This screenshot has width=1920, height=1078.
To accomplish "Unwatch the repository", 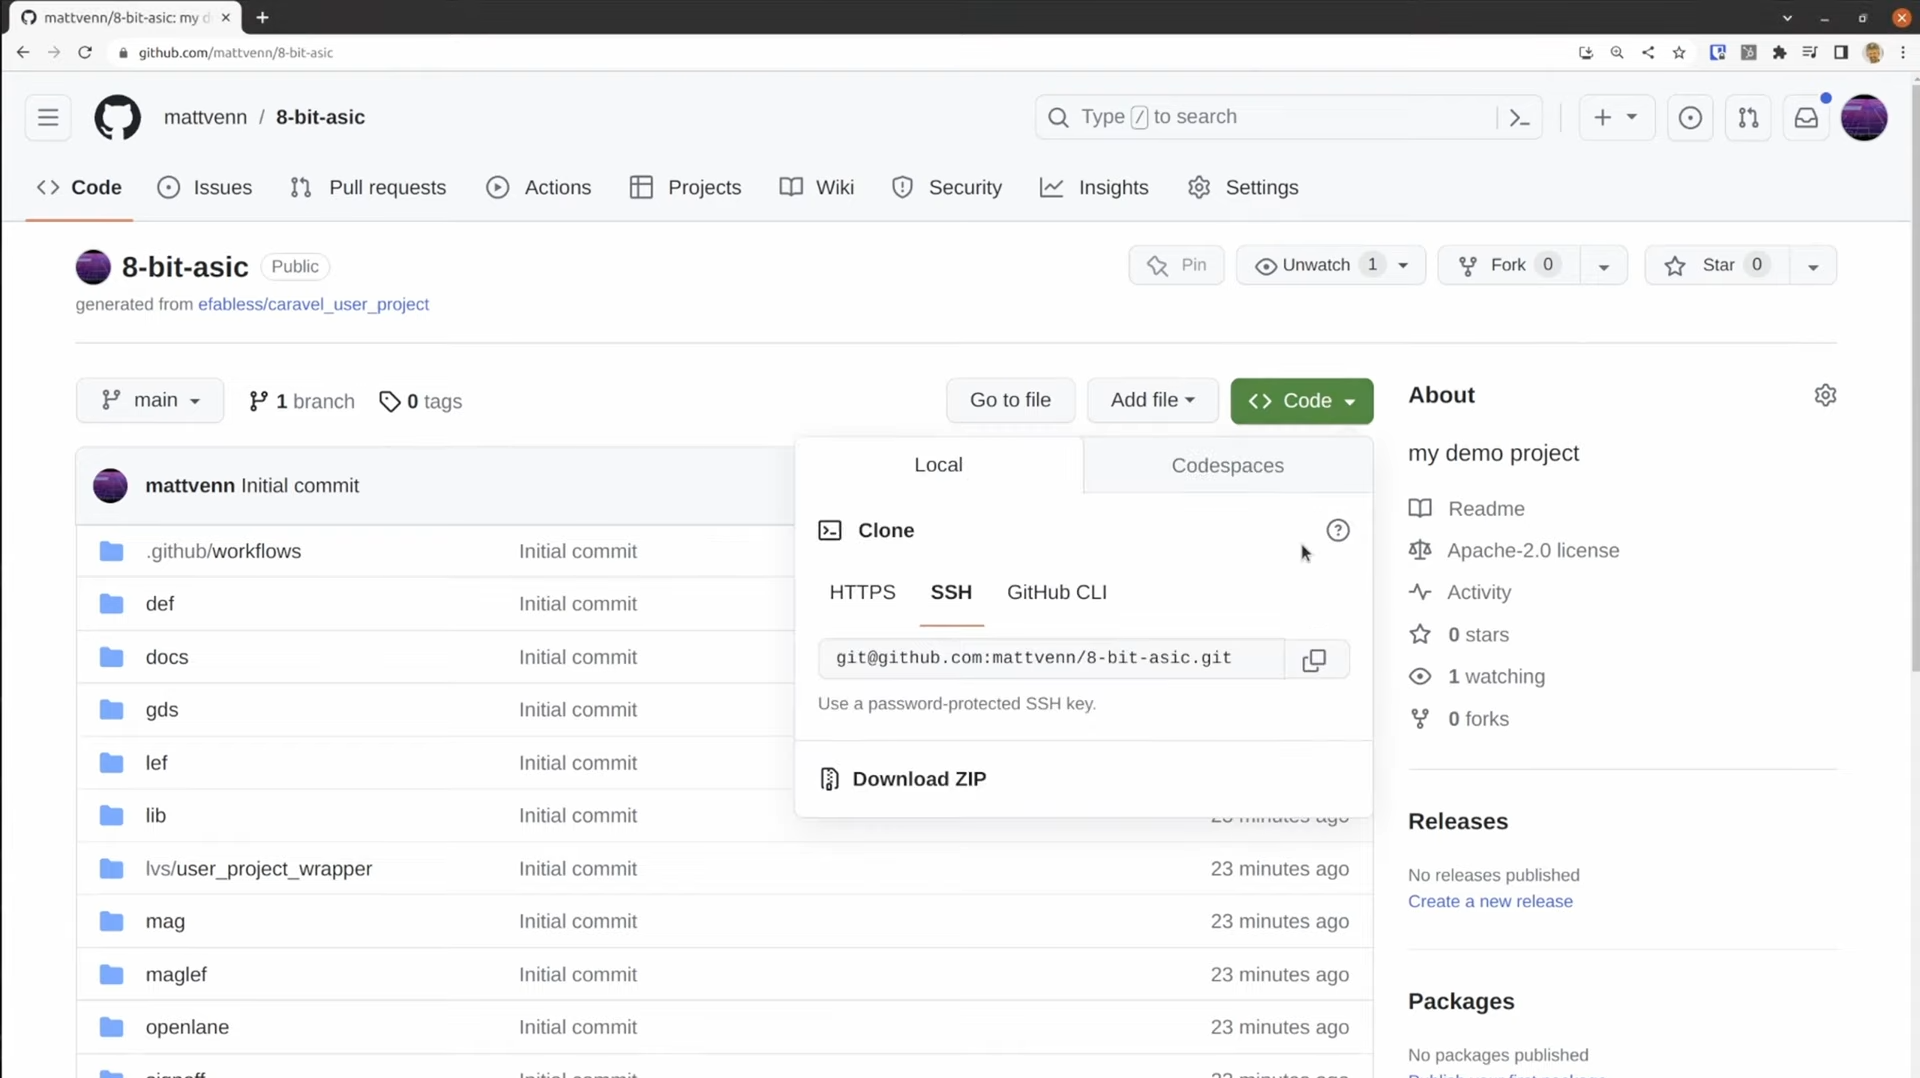I will (x=1330, y=265).
